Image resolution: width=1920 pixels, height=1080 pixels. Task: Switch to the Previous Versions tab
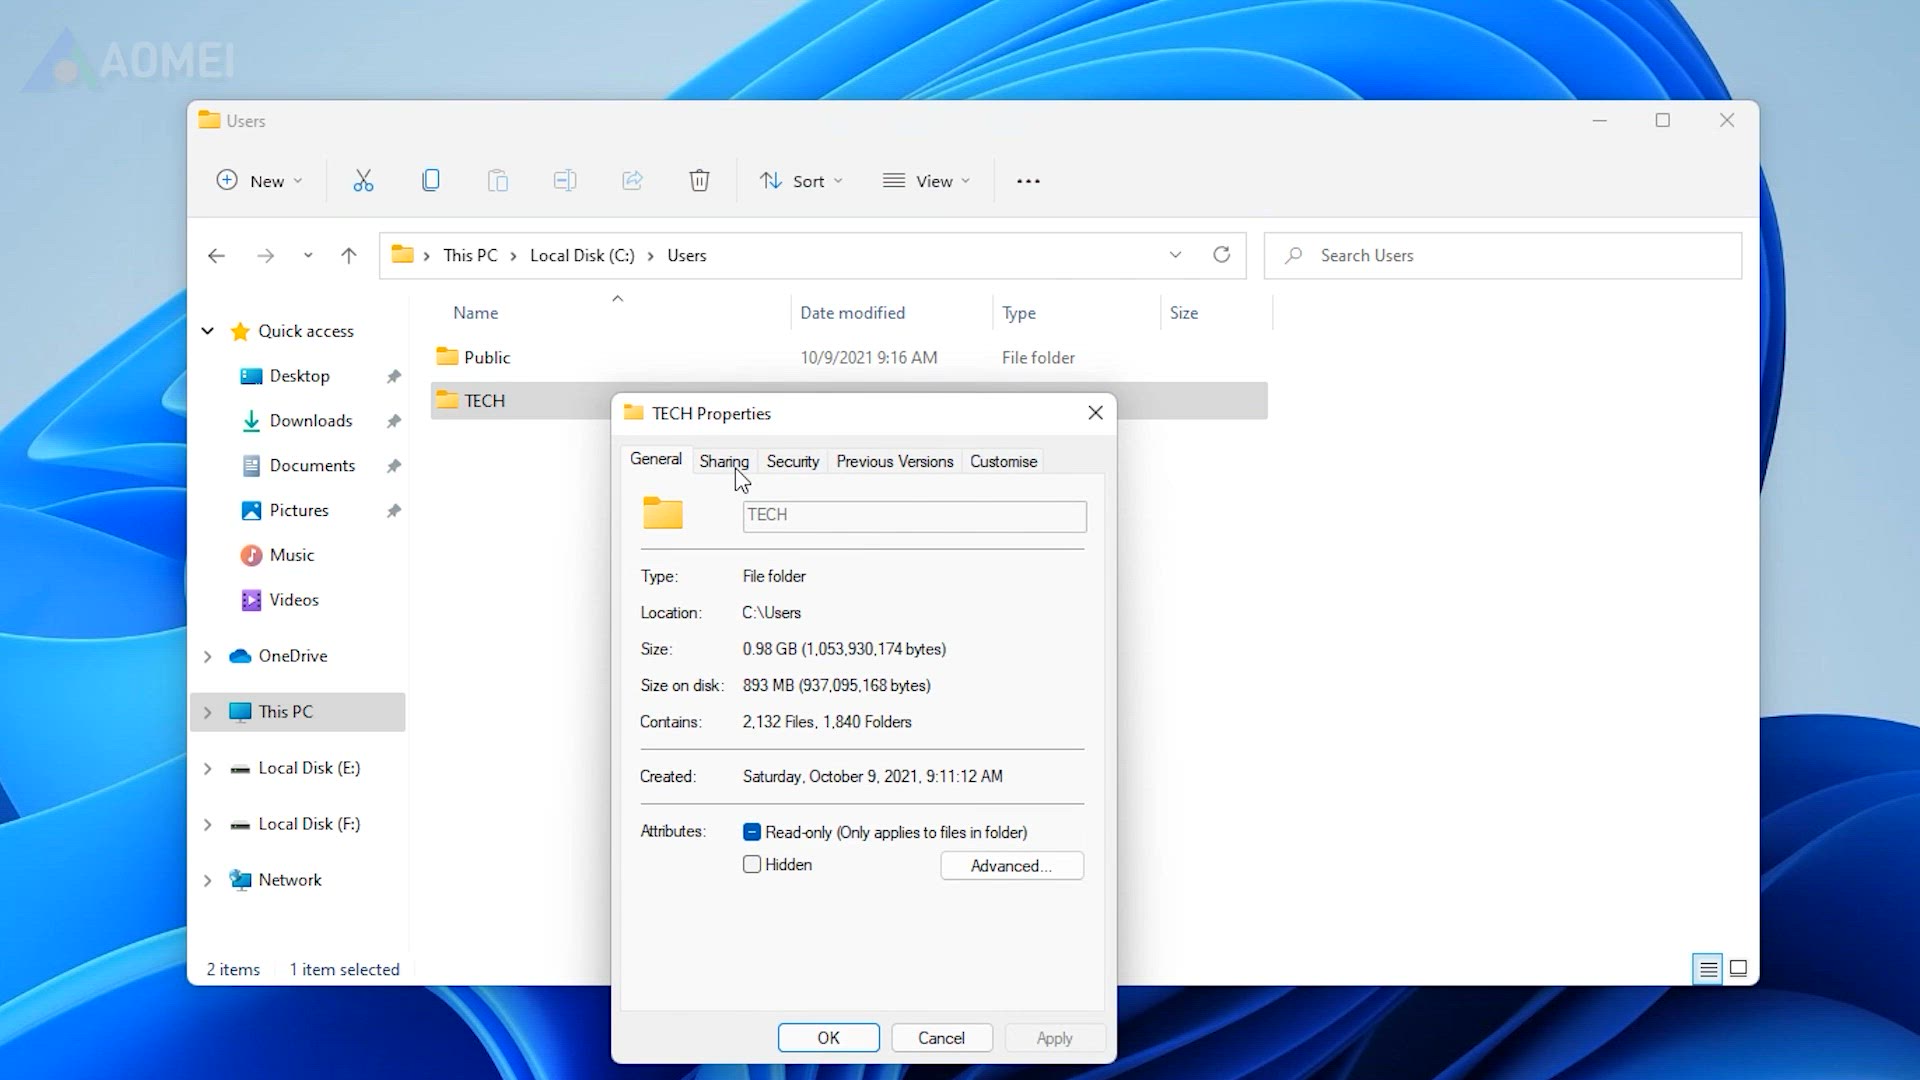click(895, 461)
